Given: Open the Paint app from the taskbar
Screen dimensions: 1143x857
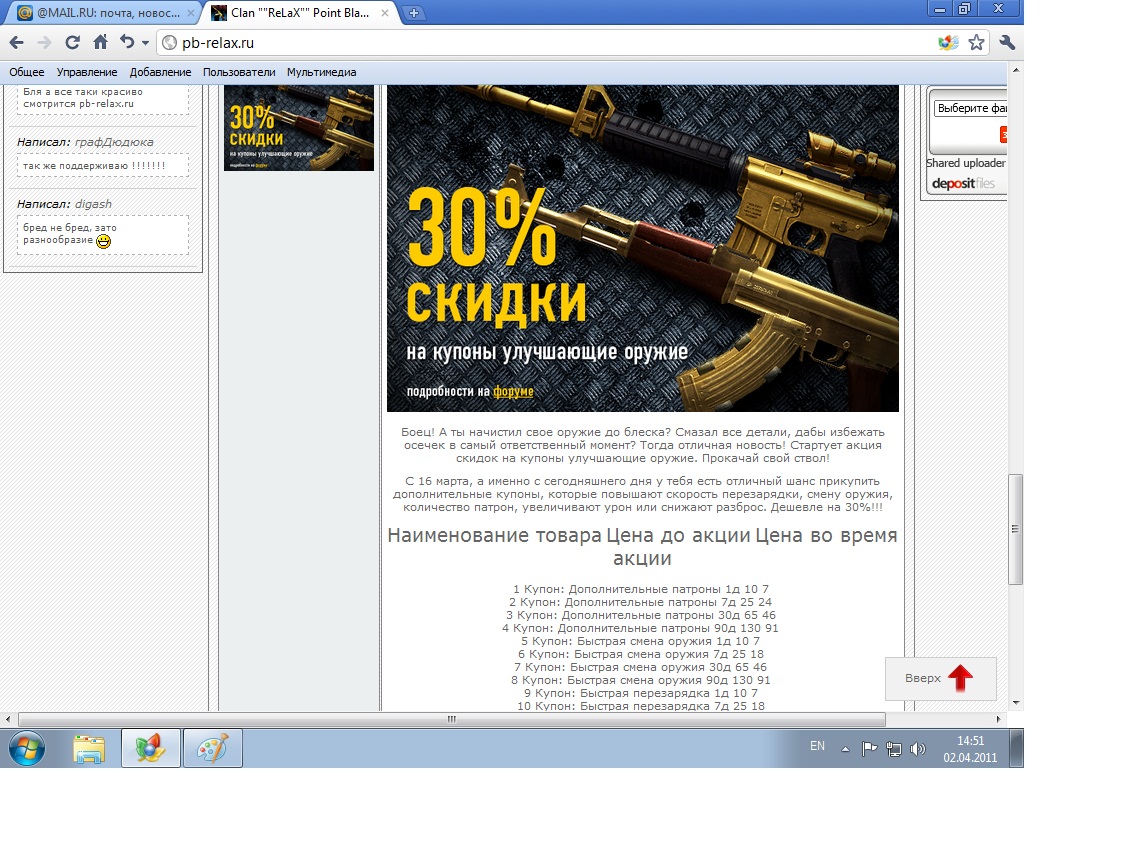Looking at the screenshot, I should (x=212, y=748).
